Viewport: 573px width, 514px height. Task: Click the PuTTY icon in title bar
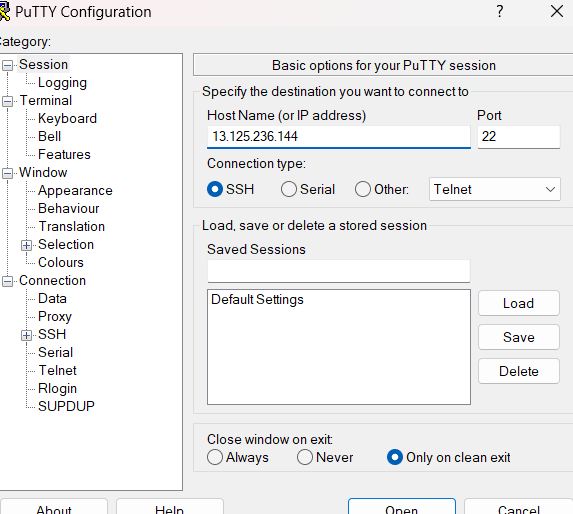point(4,12)
